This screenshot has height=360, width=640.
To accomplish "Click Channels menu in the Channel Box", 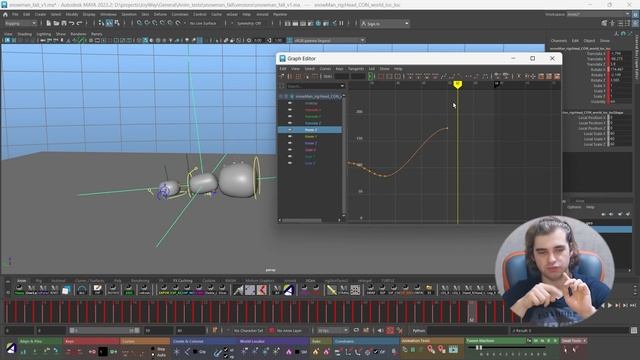I will point(558,41).
